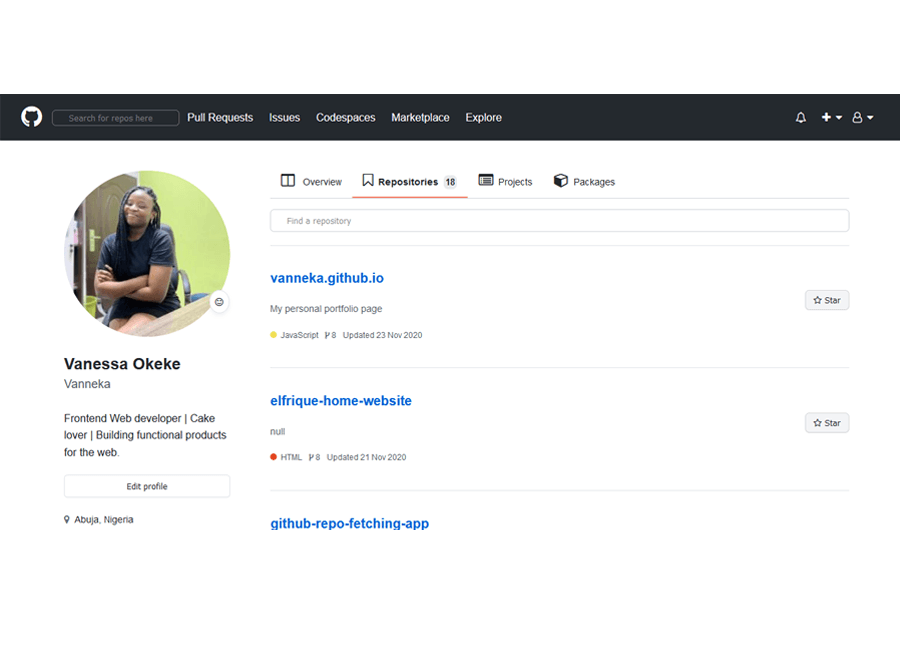
Task: Click the null description under elfrique-home-website
Action: coord(277,432)
